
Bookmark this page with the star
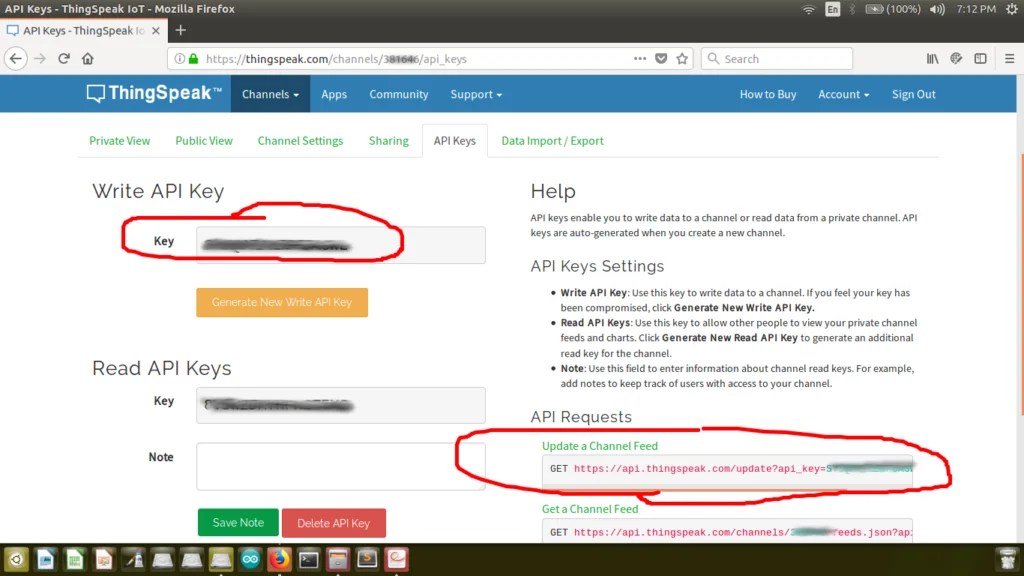click(682, 59)
